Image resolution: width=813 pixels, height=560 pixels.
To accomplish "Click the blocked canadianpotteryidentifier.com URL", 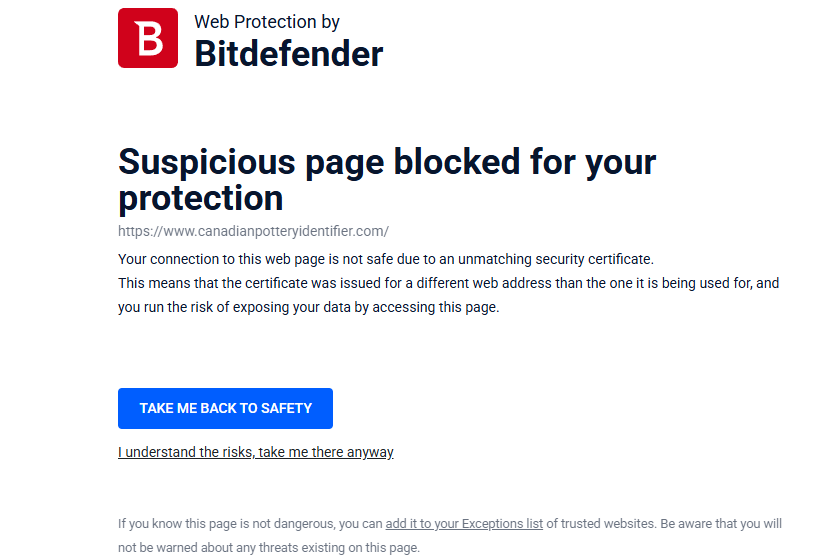I will 253,231.
